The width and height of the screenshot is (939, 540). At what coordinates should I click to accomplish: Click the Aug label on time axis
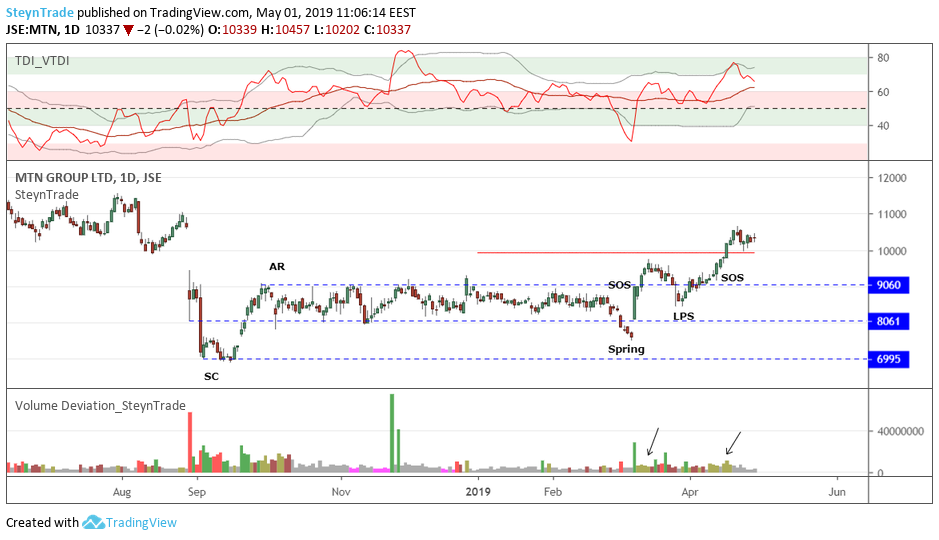pyautogui.click(x=122, y=492)
